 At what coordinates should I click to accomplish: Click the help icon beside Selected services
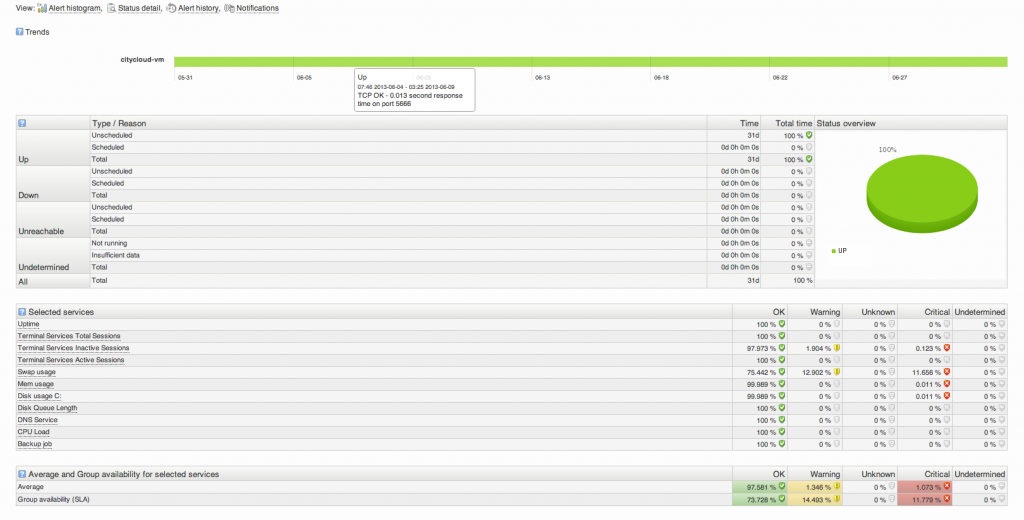pyautogui.click(x=22, y=312)
